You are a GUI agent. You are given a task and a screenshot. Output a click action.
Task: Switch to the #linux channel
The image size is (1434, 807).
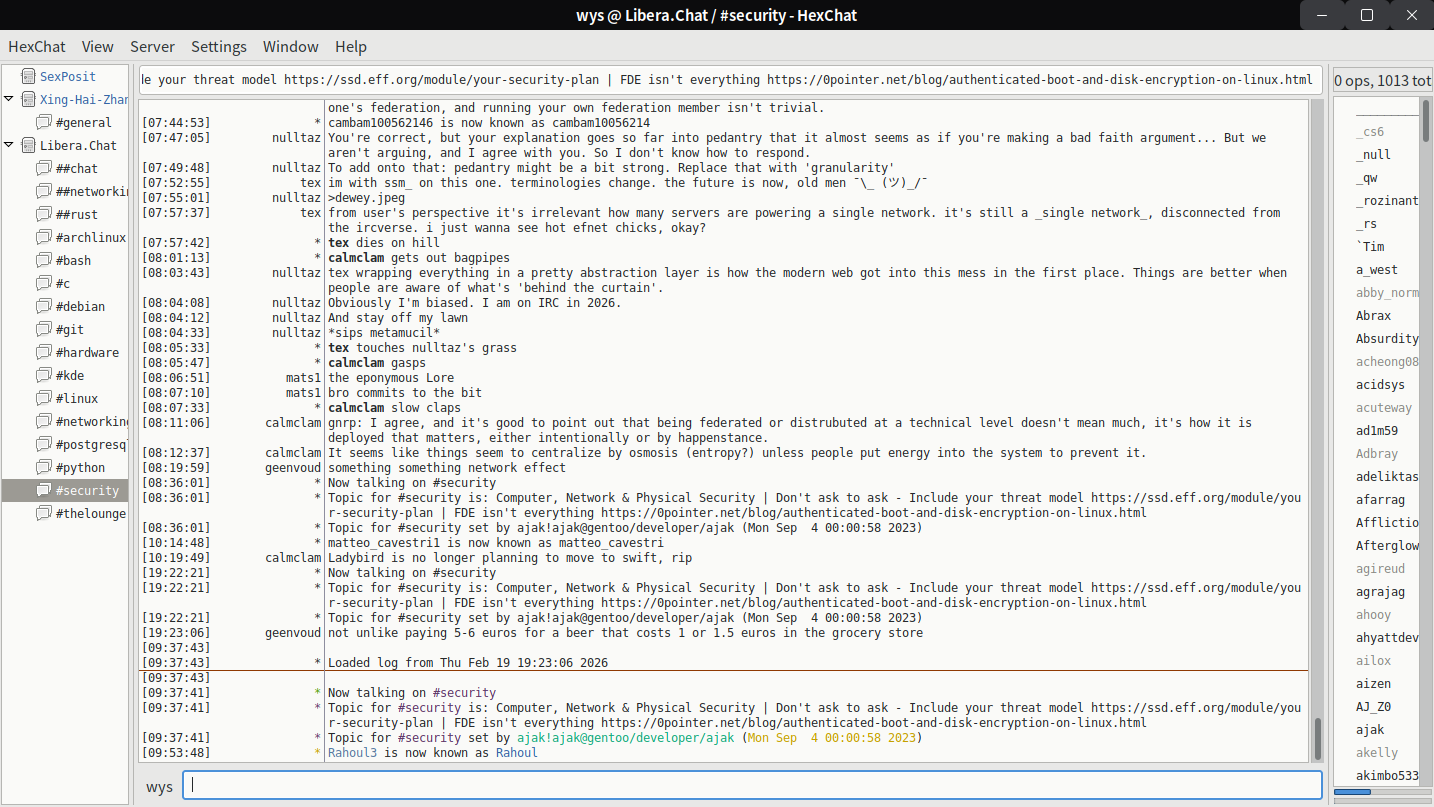click(x=77, y=398)
